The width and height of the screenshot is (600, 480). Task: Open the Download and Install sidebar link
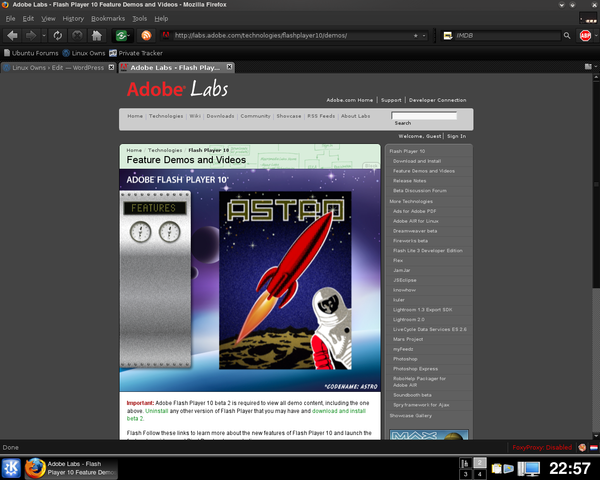click(417, 161)
